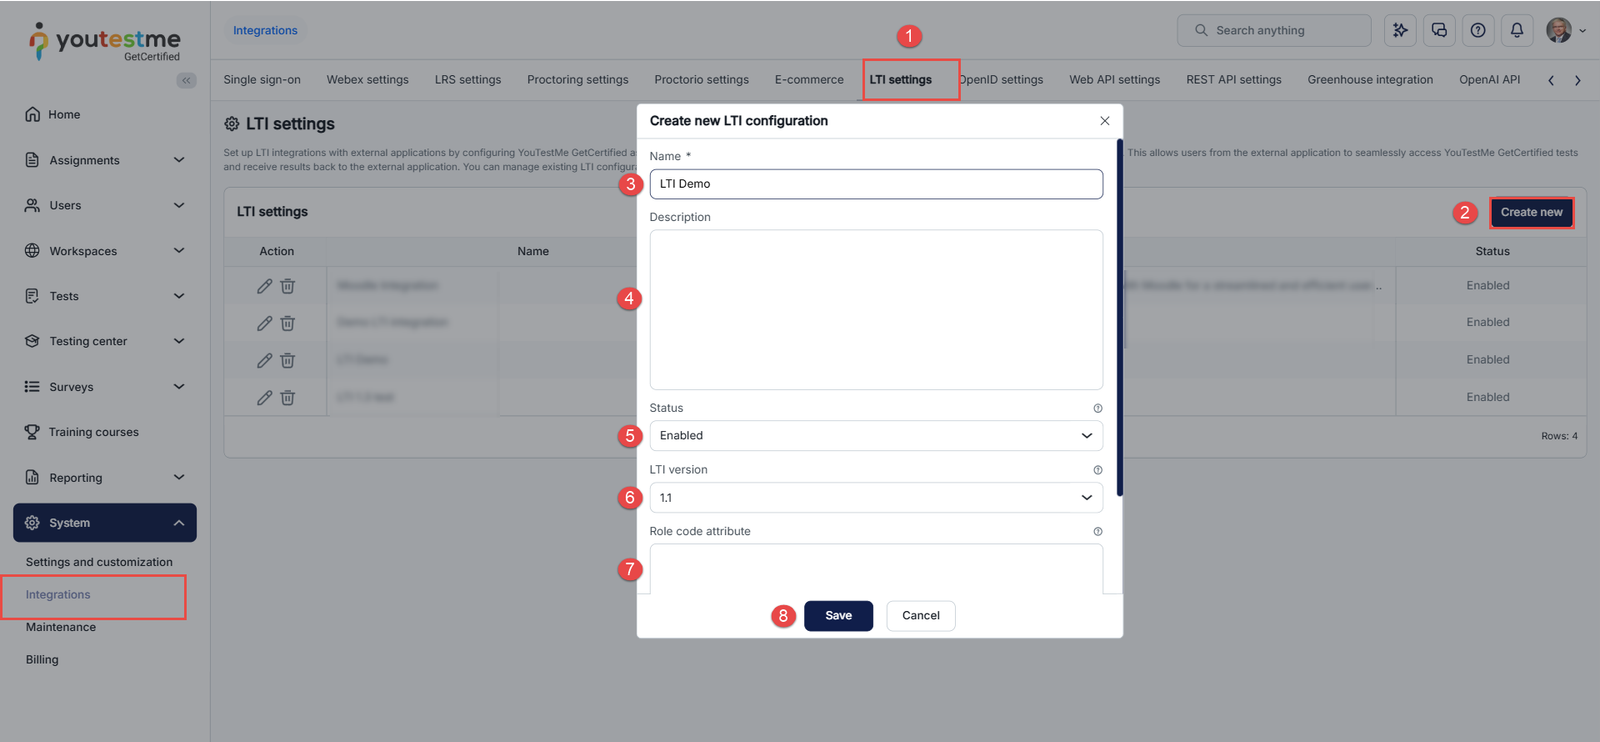Open the REST API settings tab

pyautogui.click(x=1233, y=80)
